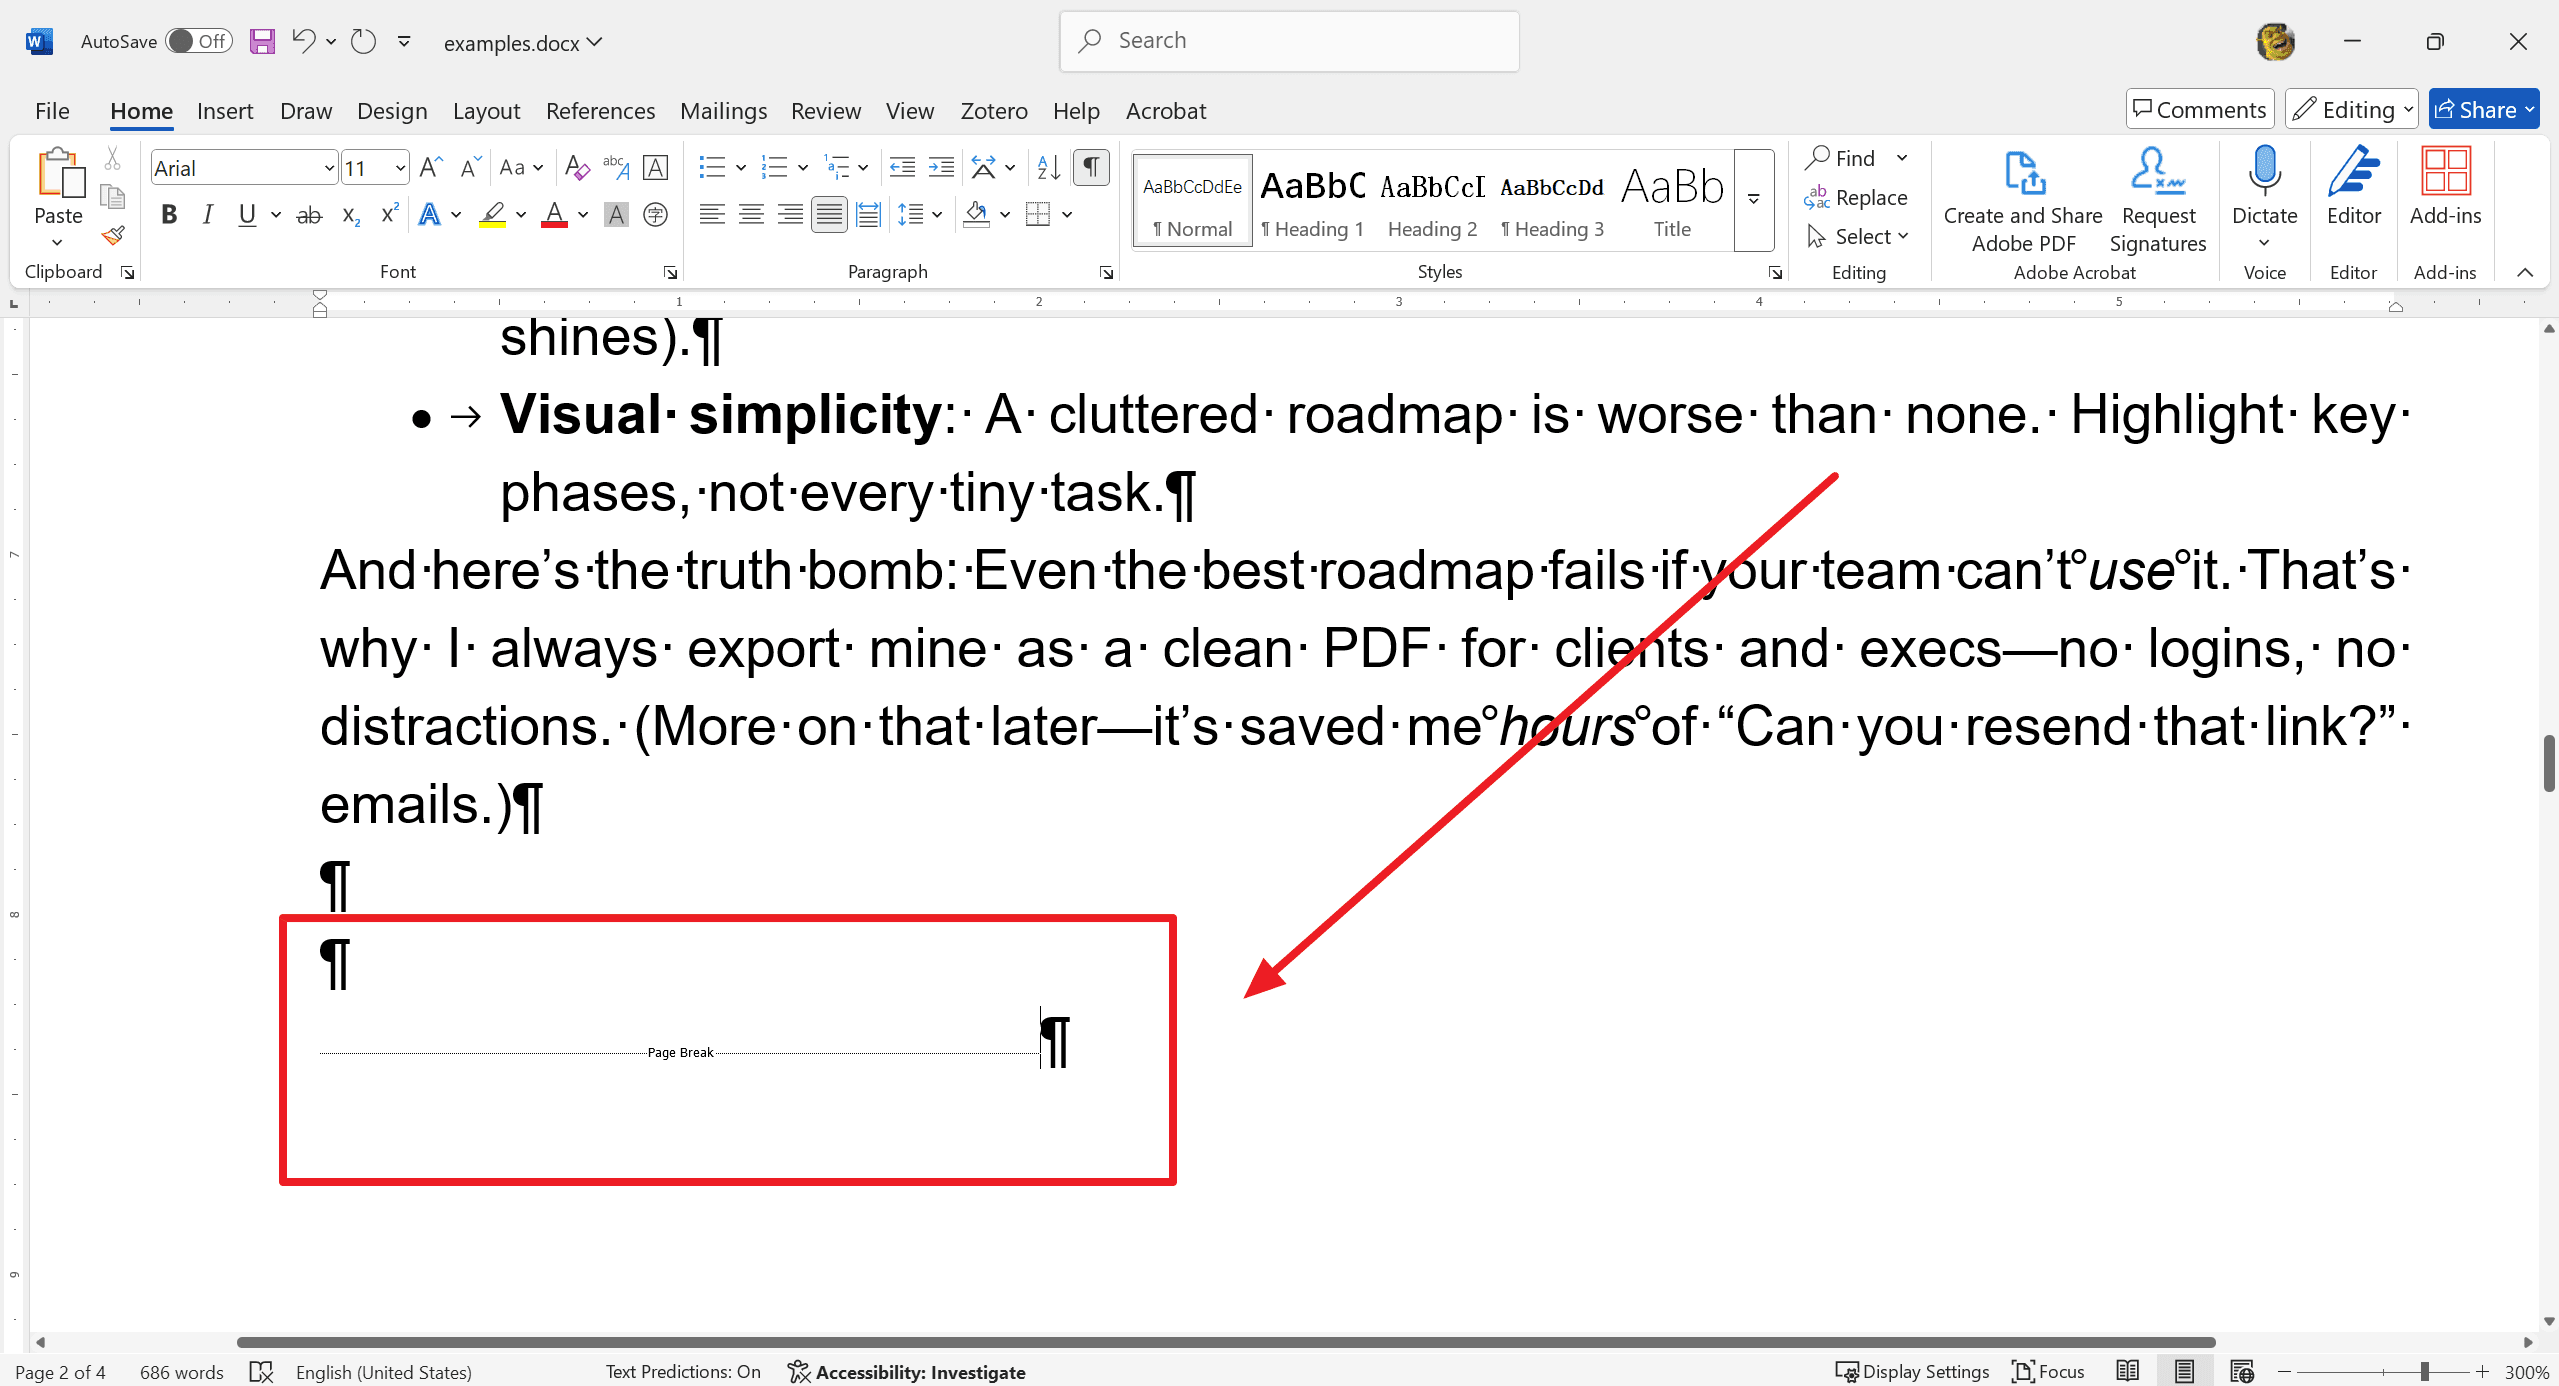Click the Share button
Viewport: 2559px width, 1386px height.
(x=2483, y=109)
